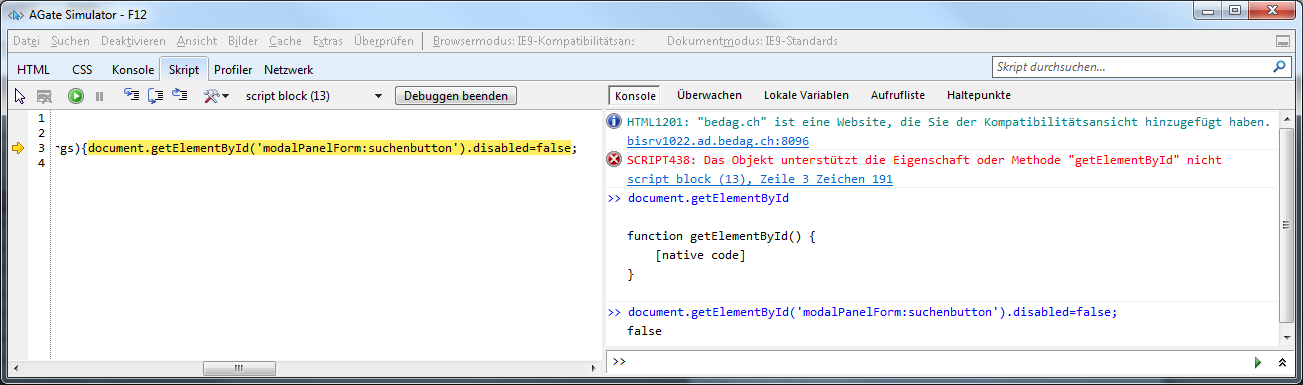Switch to the left Konsole tab

(133, 70)
